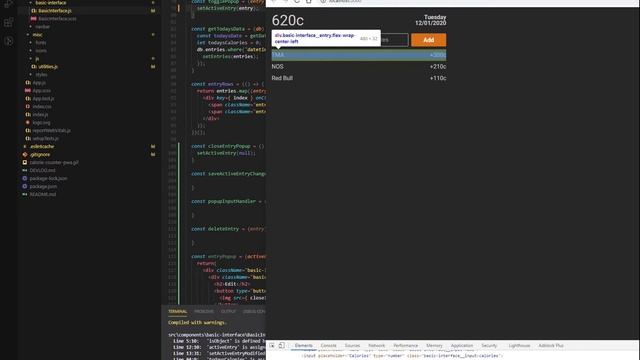Click the closeEntryPopup function line in editor
The image size is (640, 360).
pos(228,146)
